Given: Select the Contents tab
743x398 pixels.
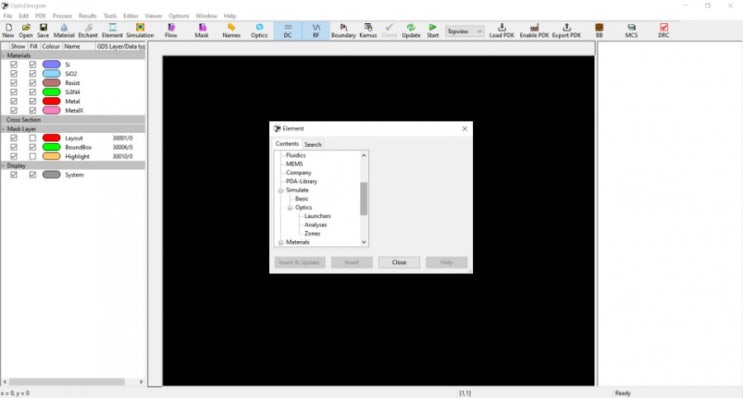Looking at the screenshot, I should coord(287,144).
